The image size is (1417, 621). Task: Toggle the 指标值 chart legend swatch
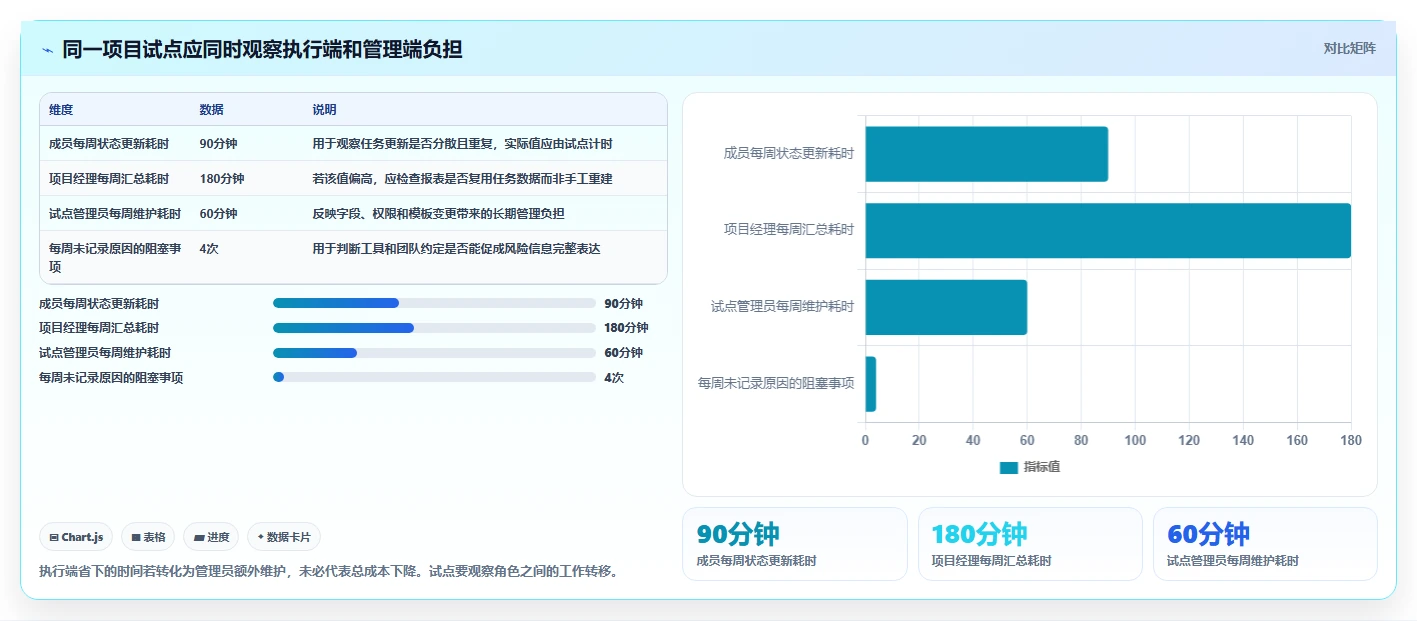(x=1008, y=468)
